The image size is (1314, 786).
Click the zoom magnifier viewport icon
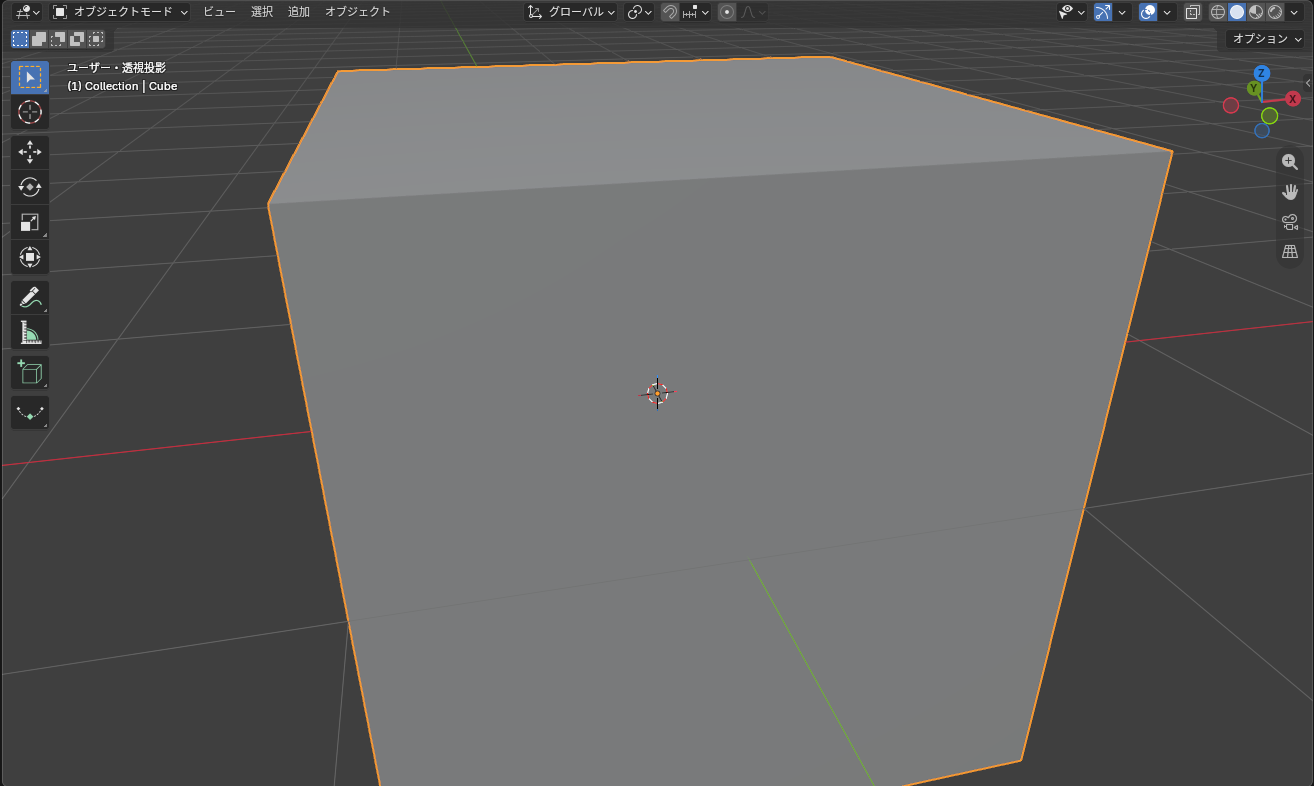tap(1290, 162)
